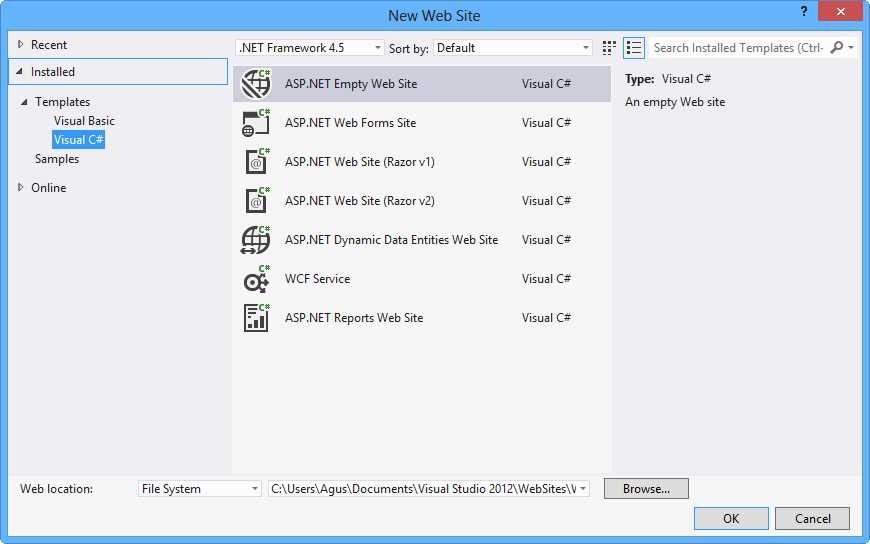Collapse the Installed section

[19, 72]
